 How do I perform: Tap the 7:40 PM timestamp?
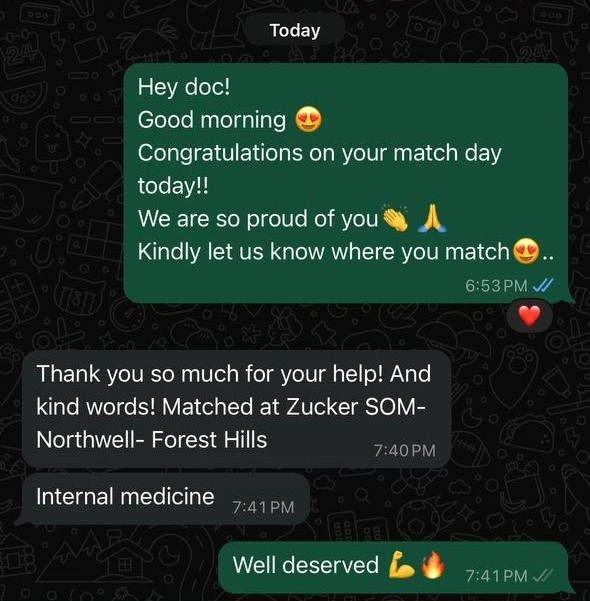pyautogui.click(x=404, y=450)
